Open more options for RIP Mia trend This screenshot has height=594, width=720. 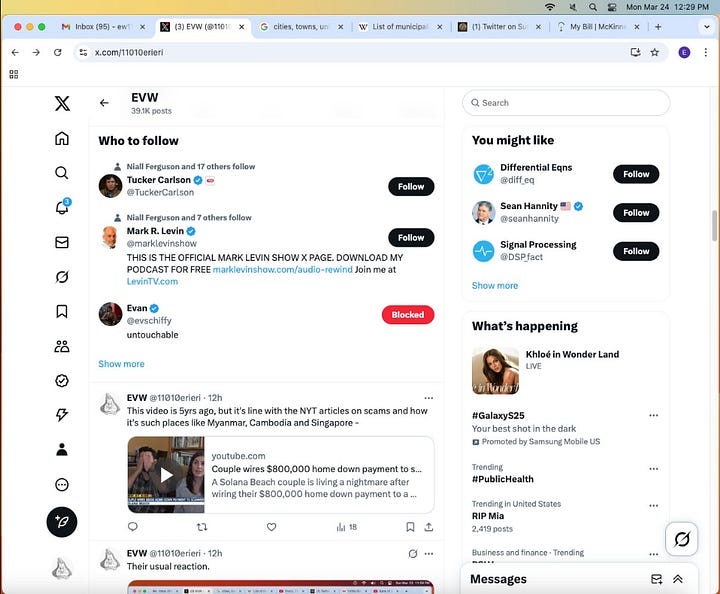click(653, 505)
